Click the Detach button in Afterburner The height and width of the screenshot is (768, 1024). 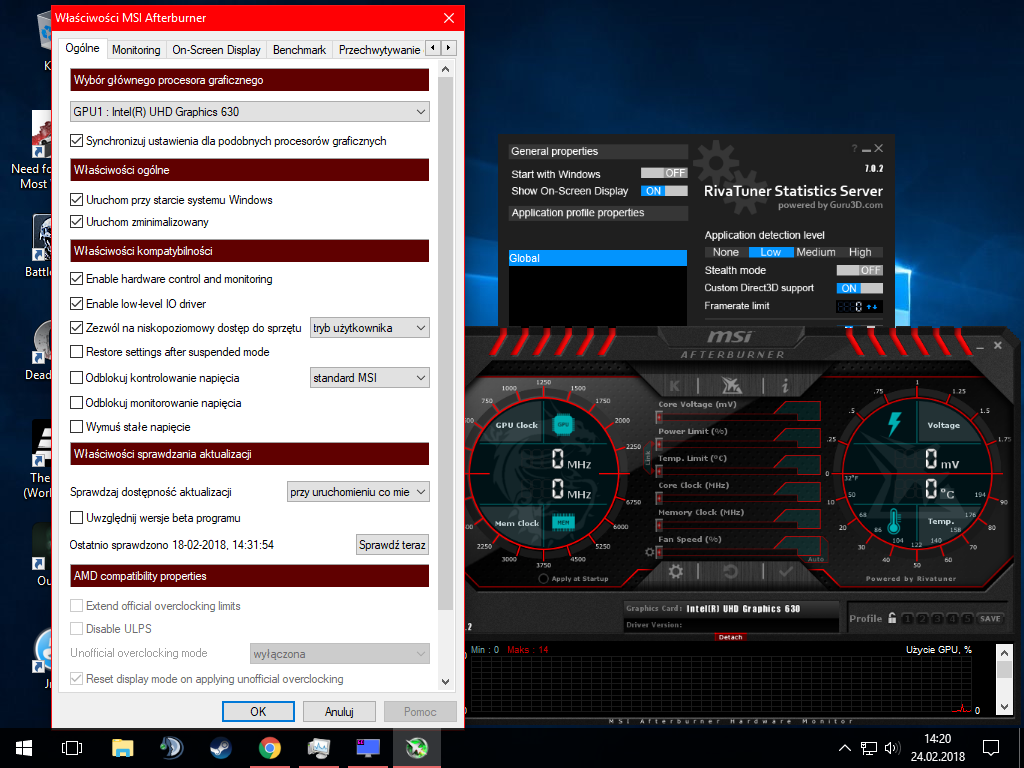pyautogui.click(x=730, y=637)
